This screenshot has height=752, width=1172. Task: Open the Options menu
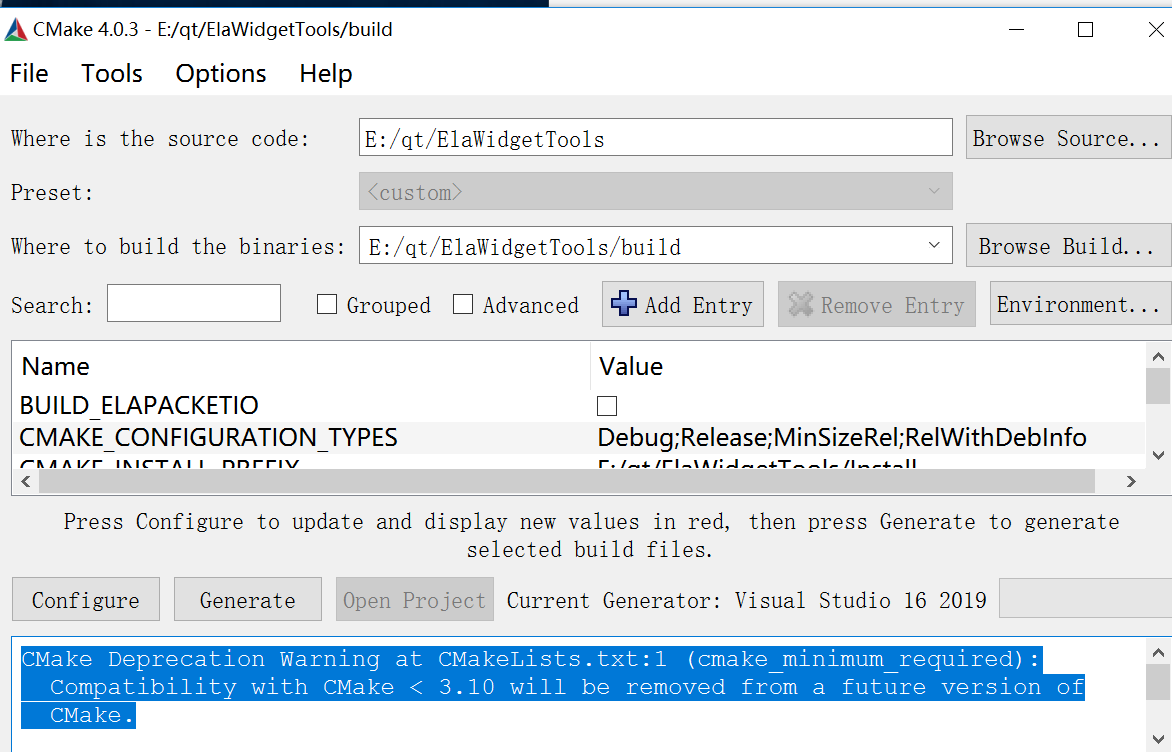tap(220, 73)
